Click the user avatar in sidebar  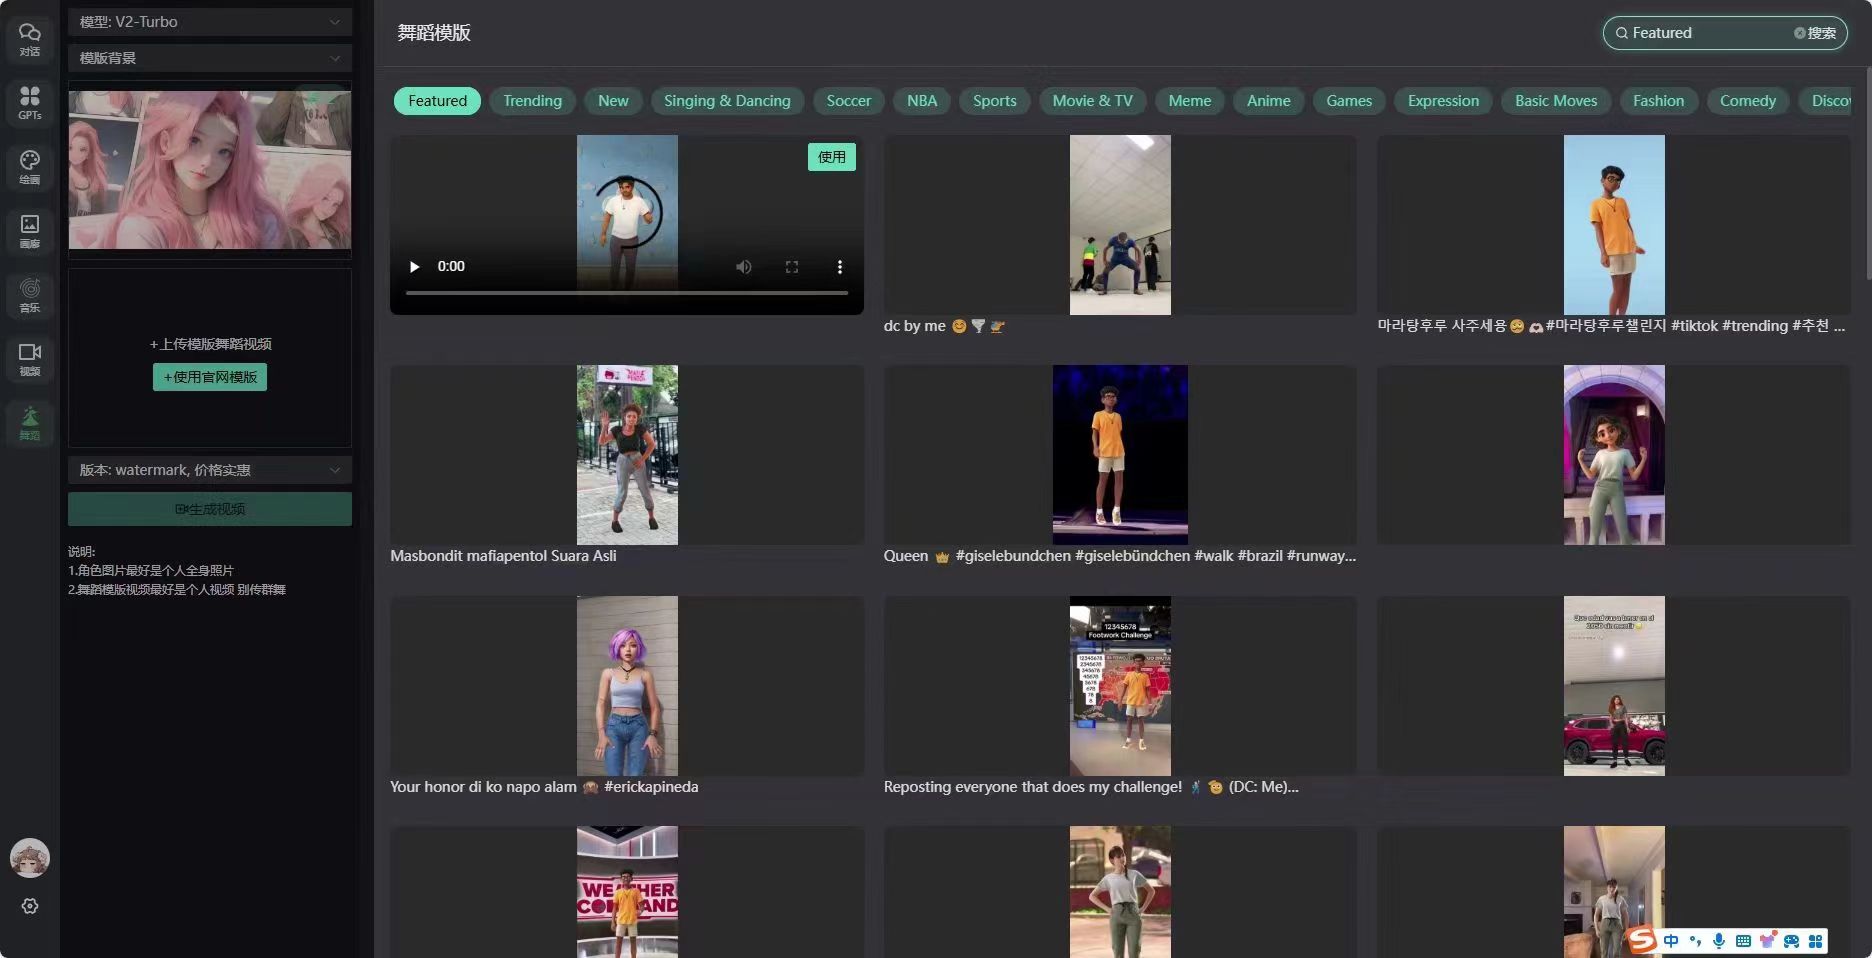tap(30, 858)
